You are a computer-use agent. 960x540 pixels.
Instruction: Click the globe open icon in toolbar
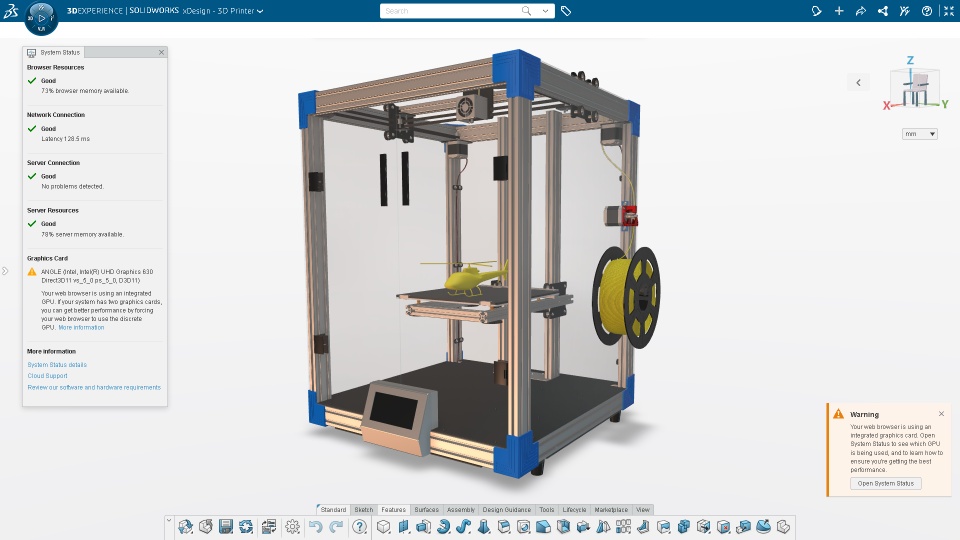pyautogui.click(x=186, y=527)
